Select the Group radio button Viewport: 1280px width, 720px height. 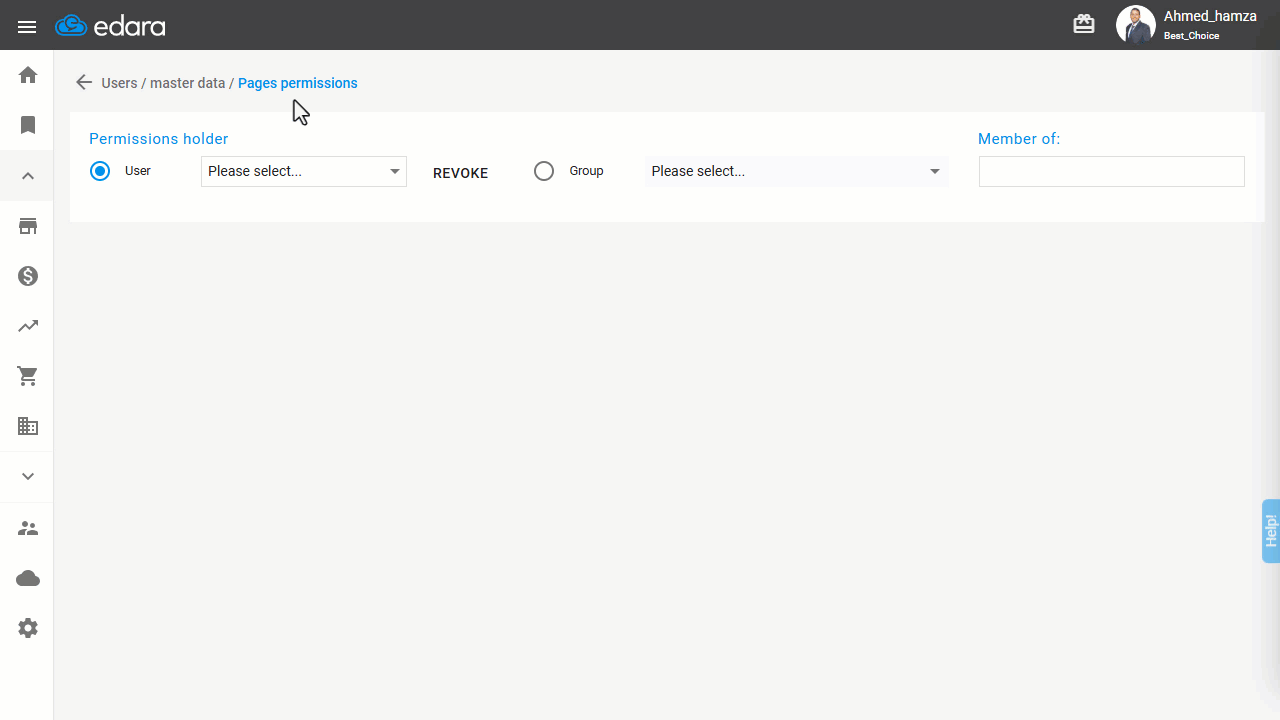544,171
